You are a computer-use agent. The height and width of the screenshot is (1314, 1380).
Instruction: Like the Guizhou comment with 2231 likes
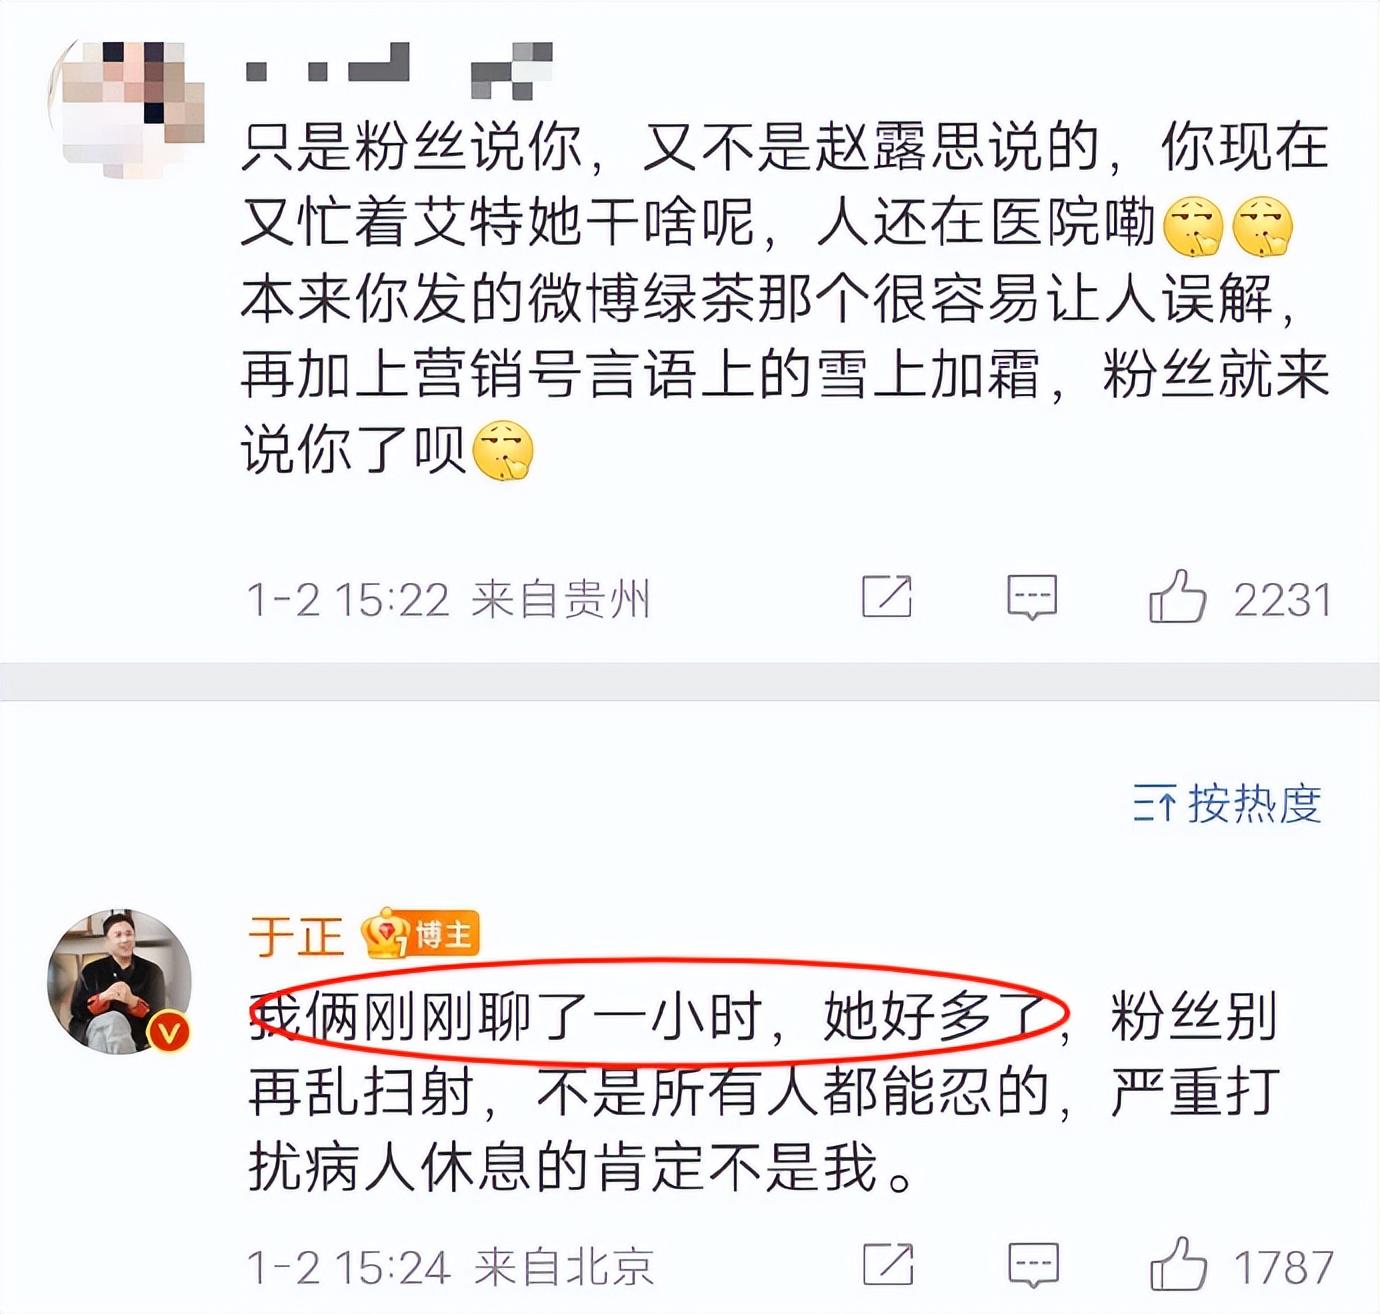[1177, 597]
